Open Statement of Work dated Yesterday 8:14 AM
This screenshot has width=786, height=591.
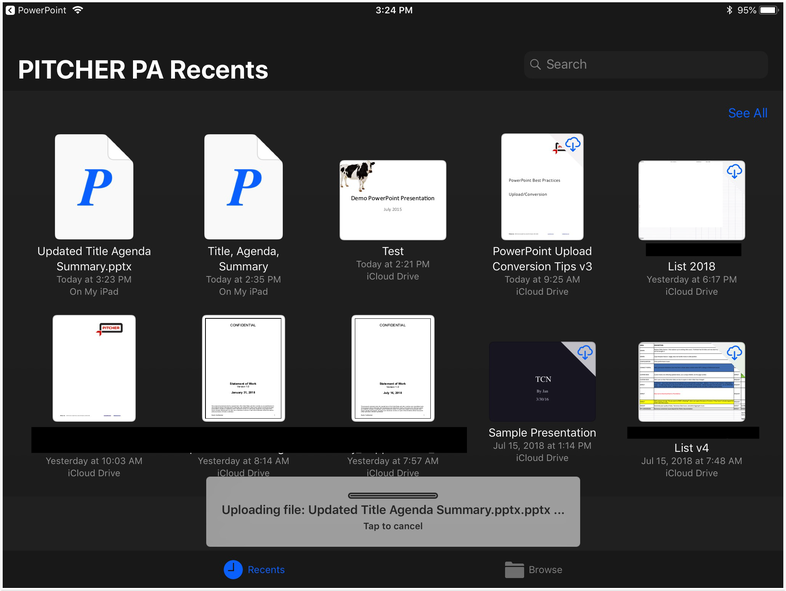coord(243,368)
